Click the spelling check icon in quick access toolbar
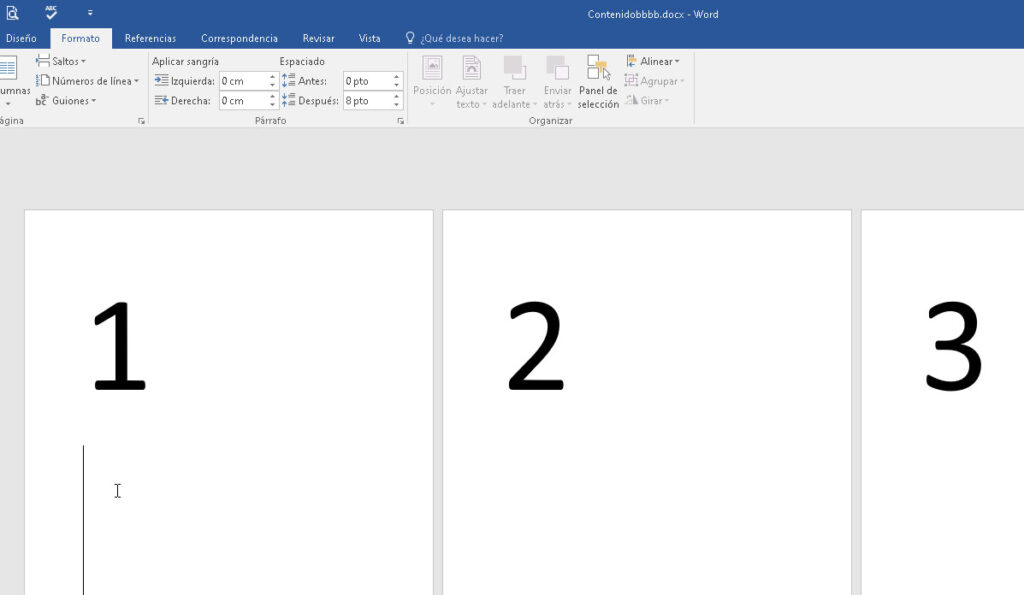 (x=49, y=13)
